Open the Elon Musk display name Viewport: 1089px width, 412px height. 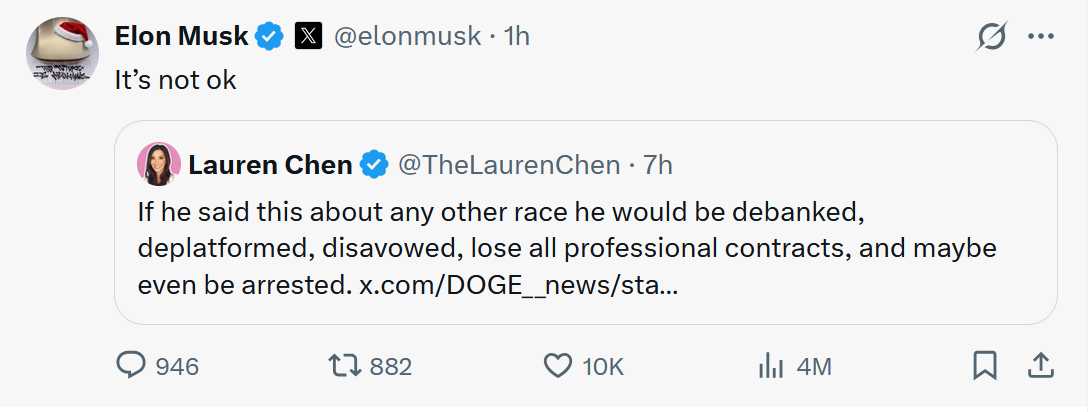[x=181, y=37]
